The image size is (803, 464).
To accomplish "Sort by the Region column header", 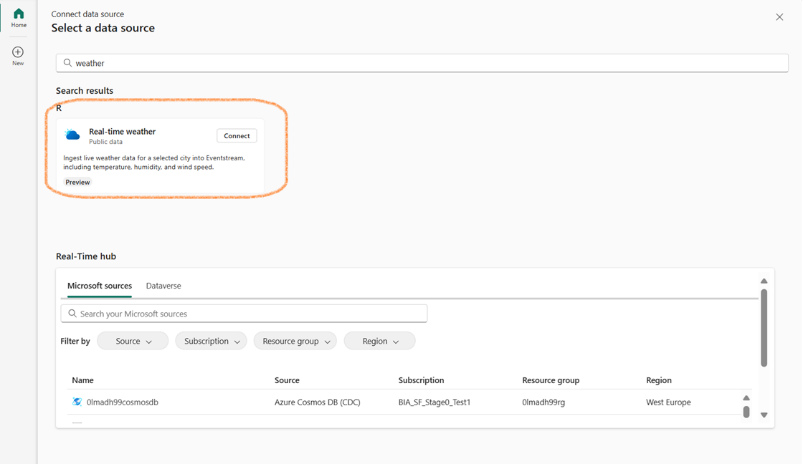I will click(659, 380).
